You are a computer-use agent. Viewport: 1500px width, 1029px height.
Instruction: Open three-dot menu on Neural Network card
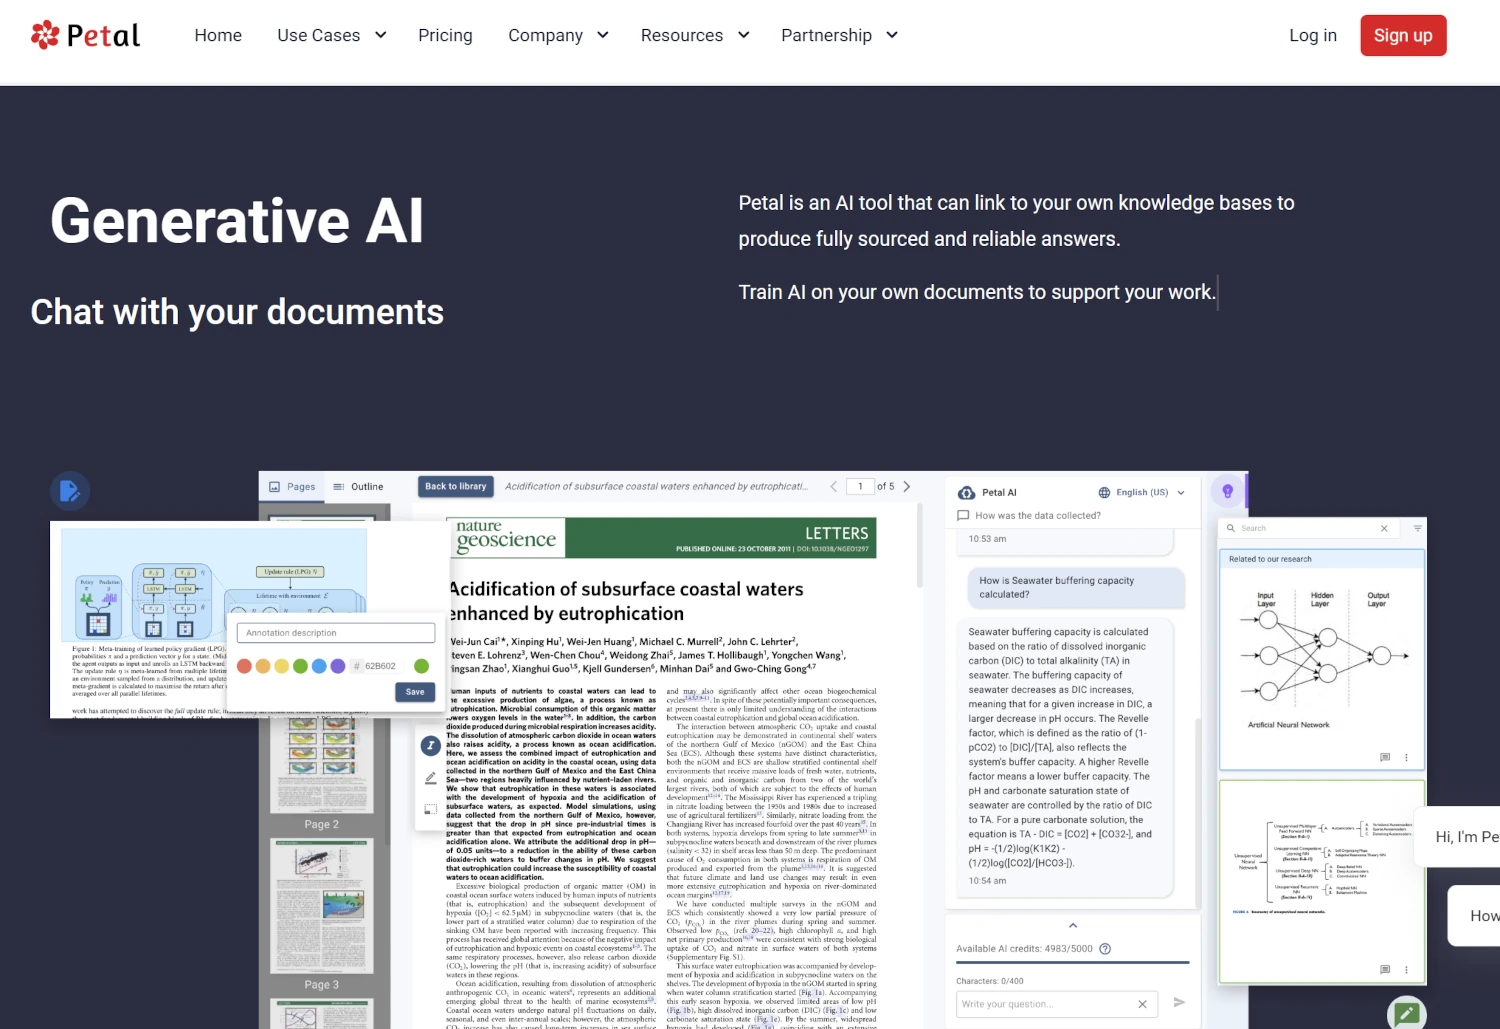pos(1406,758)
